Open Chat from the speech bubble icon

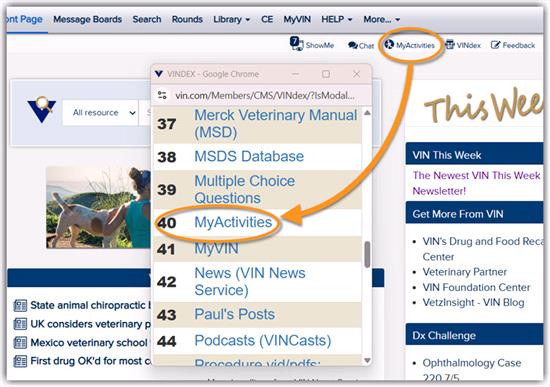pos(353,45)
